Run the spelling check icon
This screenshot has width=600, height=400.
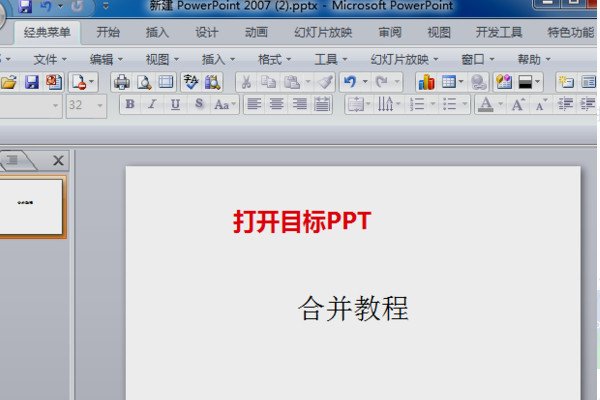tap(191, 82)
